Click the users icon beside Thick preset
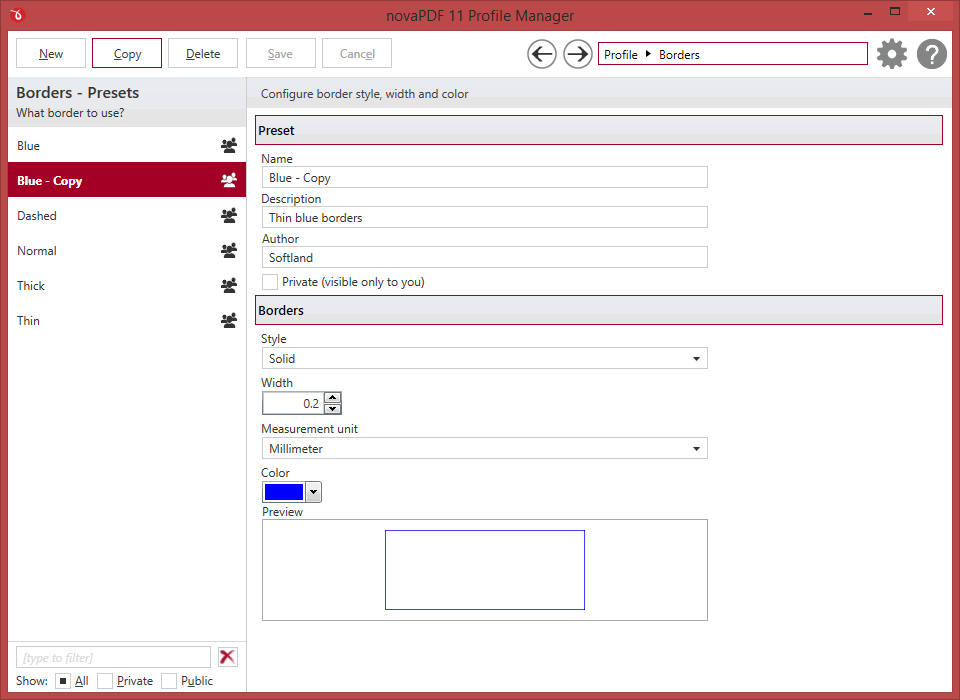 [229, 285]
